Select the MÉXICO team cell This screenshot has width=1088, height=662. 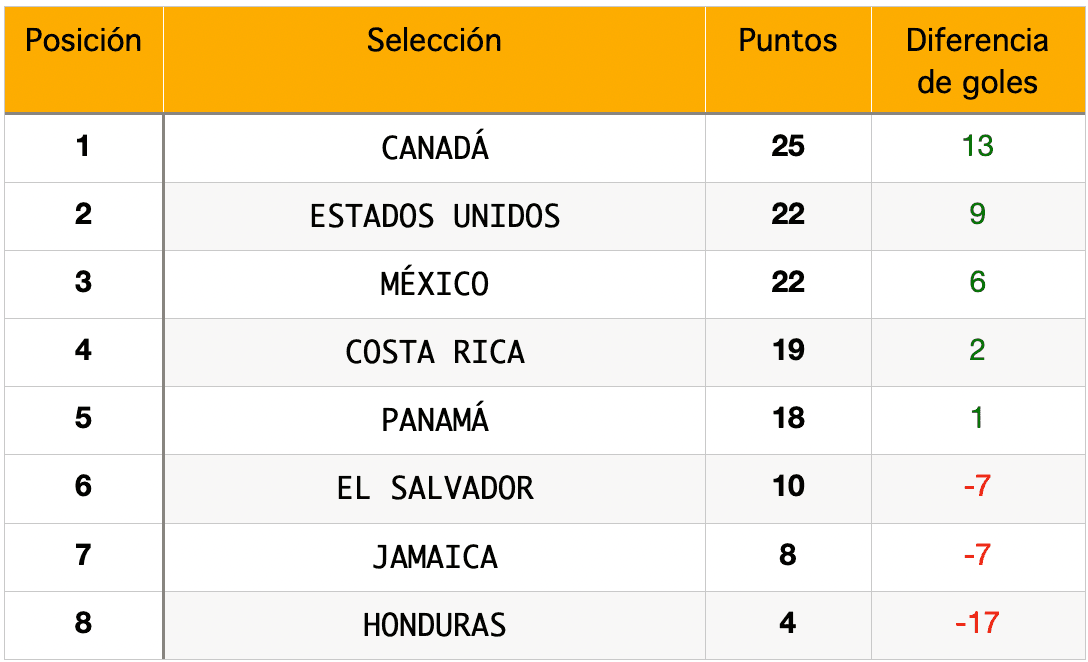pyautogui.click(x=435, y=284)
